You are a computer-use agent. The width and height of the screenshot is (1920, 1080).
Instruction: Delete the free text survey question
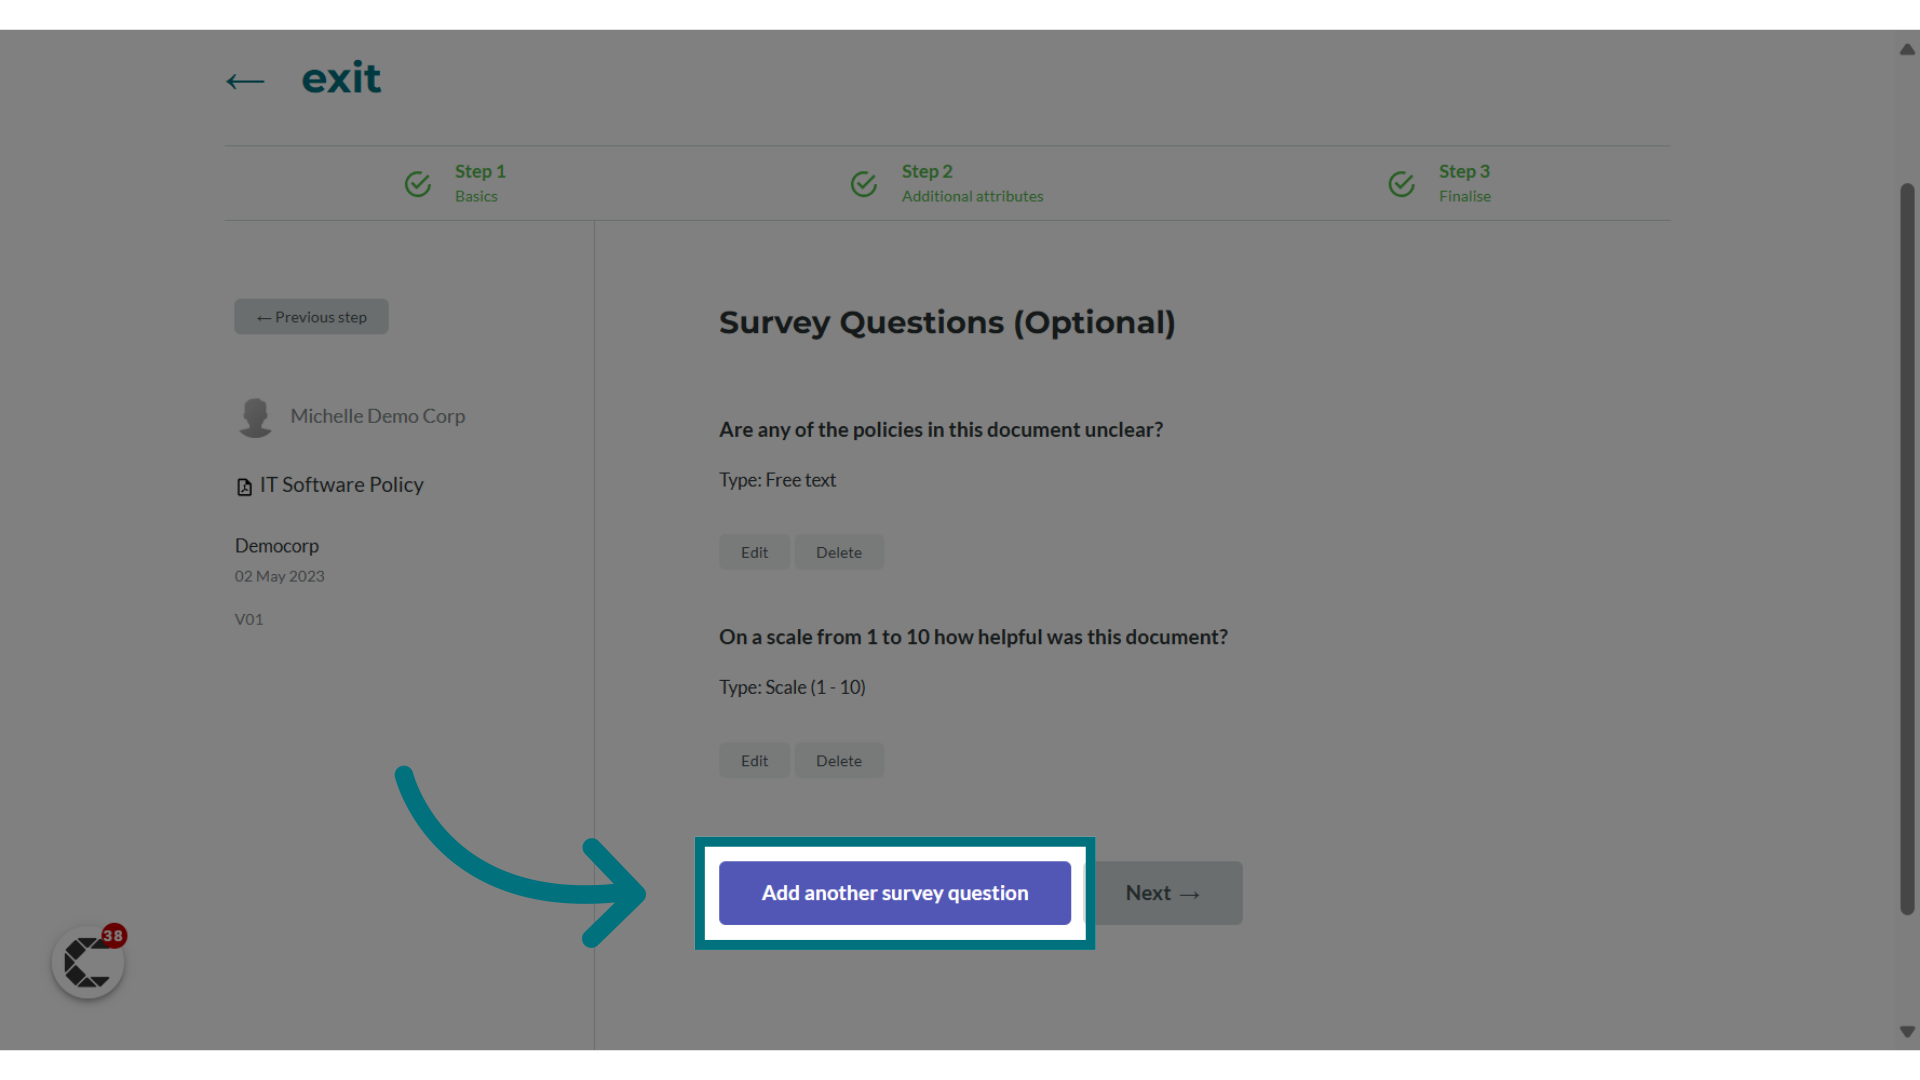pyautogui.click(x=839, y=551)
